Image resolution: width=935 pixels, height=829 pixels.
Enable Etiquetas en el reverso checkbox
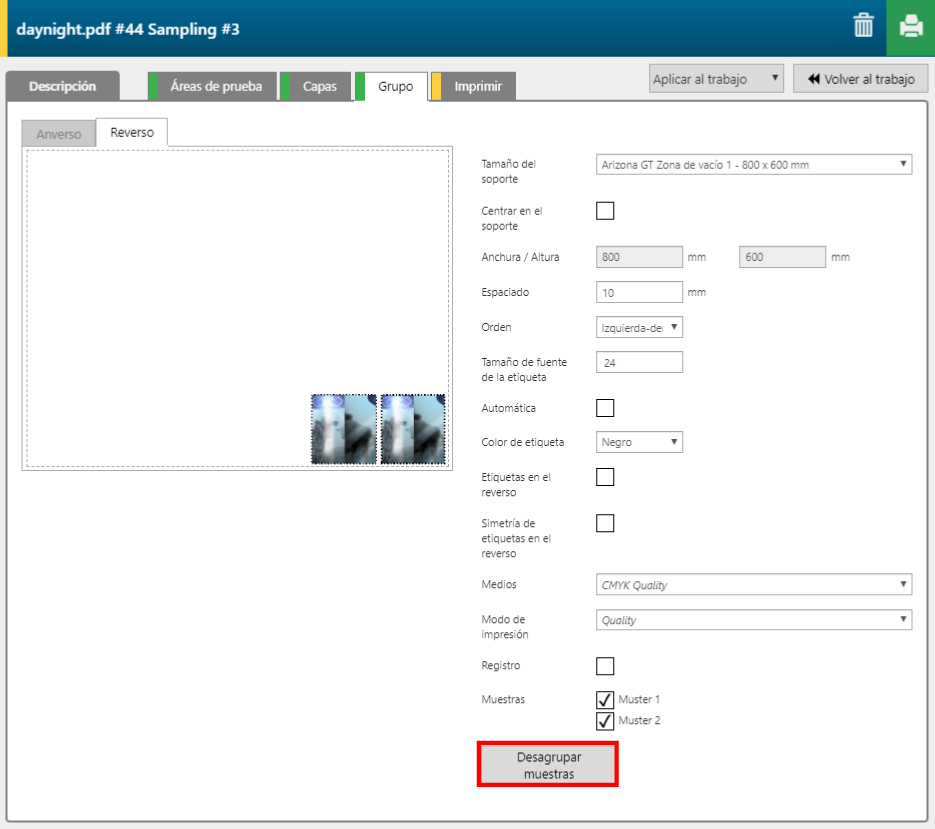[x=605, y=477]
